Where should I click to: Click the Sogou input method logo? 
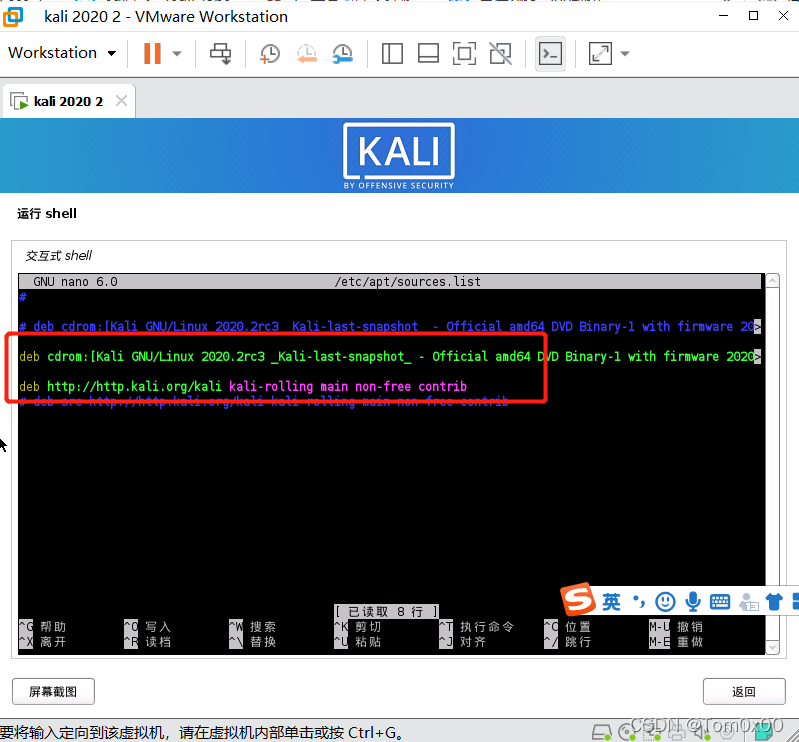[x=578, y=599]
